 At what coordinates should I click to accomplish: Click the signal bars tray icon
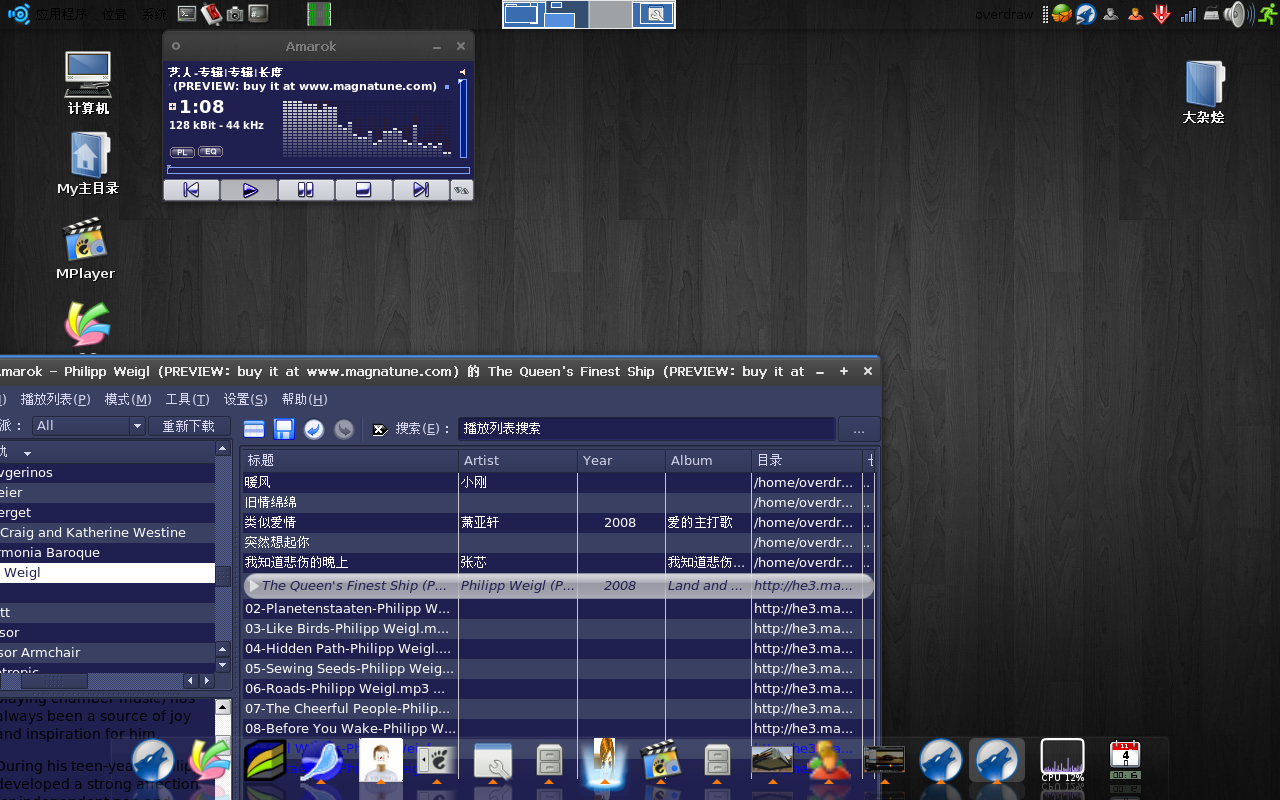(1187, 14)
